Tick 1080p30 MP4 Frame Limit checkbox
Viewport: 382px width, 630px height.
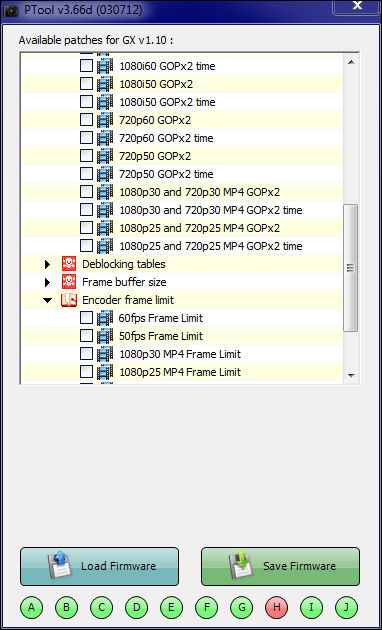coord(86,354)
